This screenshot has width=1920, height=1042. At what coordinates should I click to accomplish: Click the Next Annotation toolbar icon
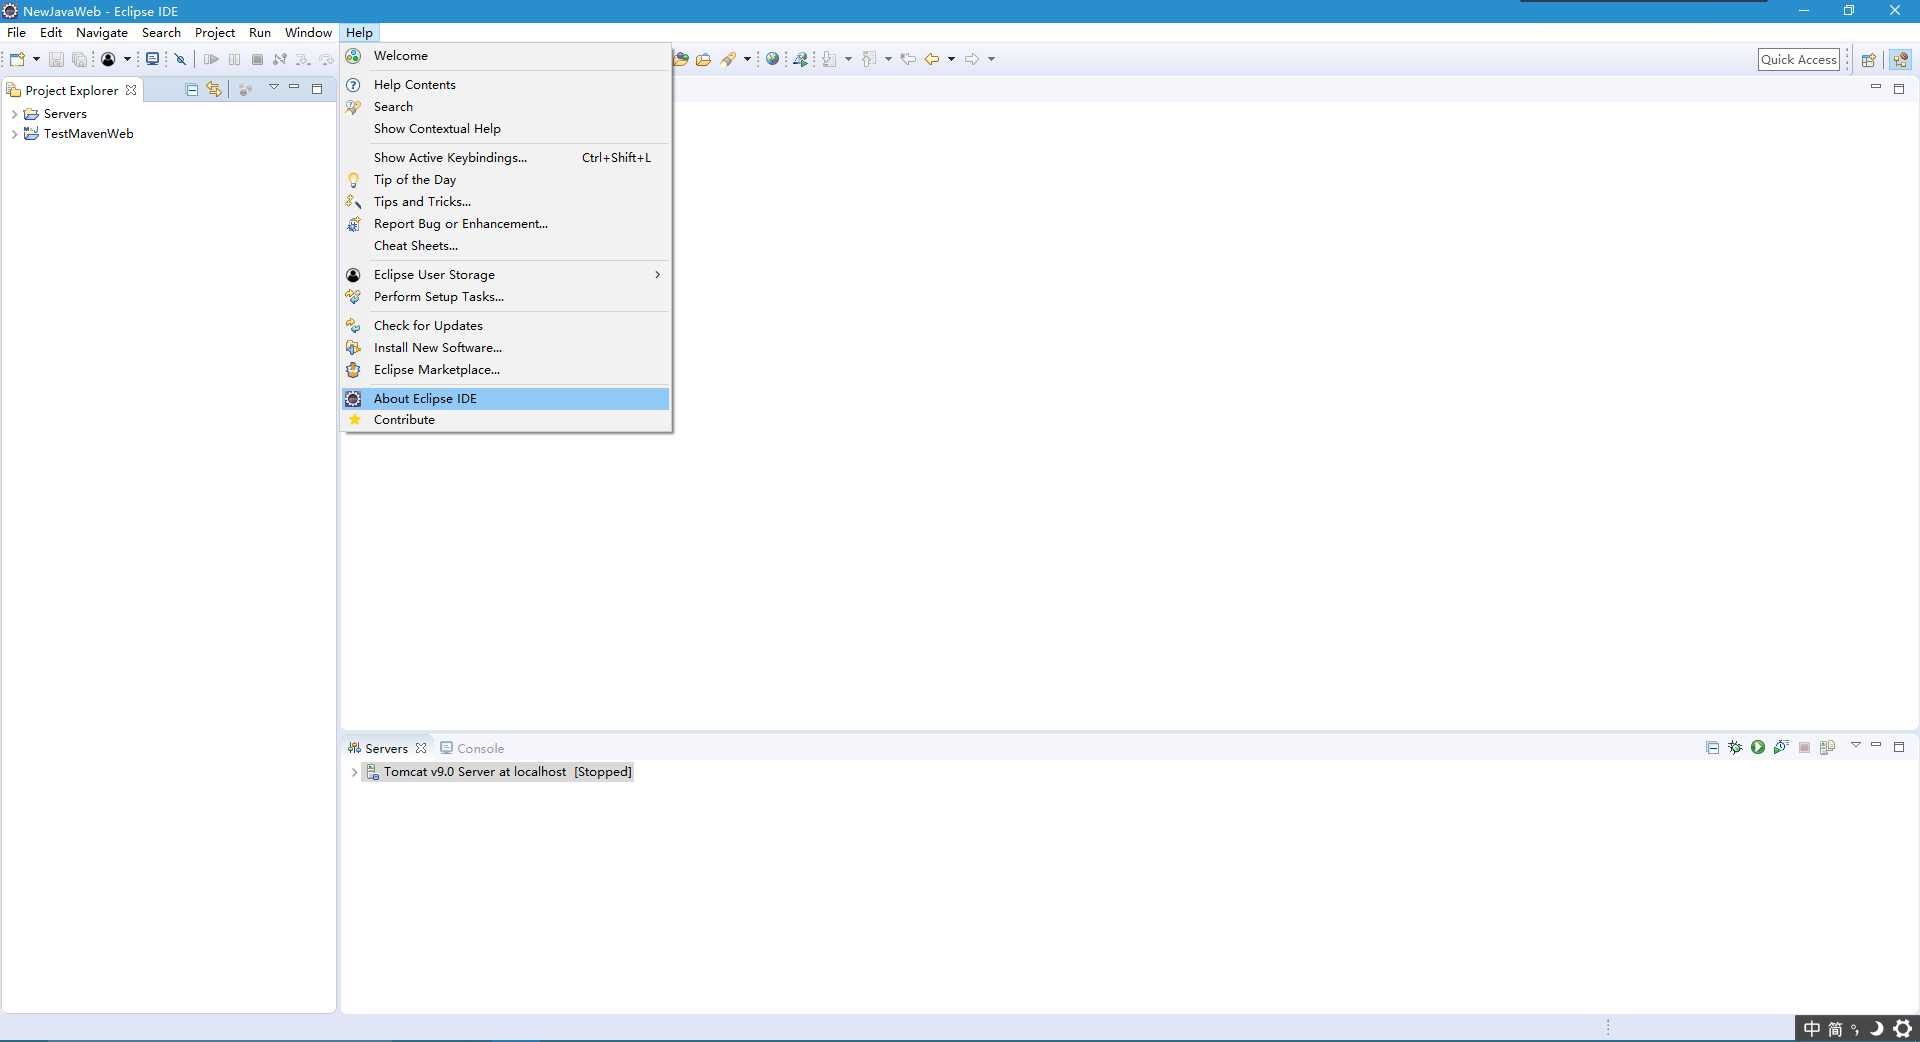[830, 59]
